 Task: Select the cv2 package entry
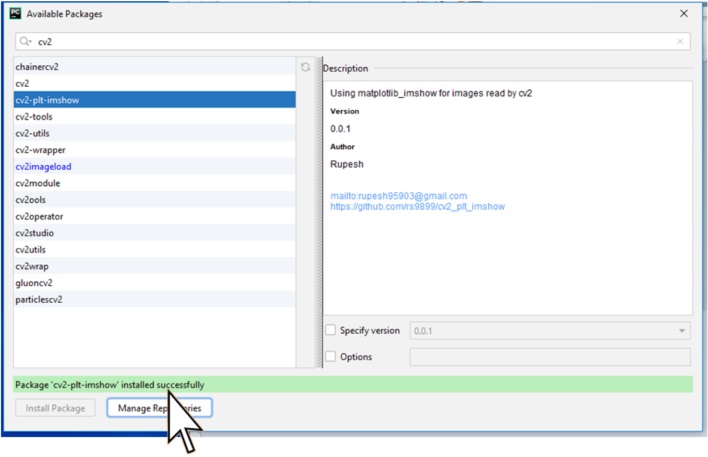22,83
